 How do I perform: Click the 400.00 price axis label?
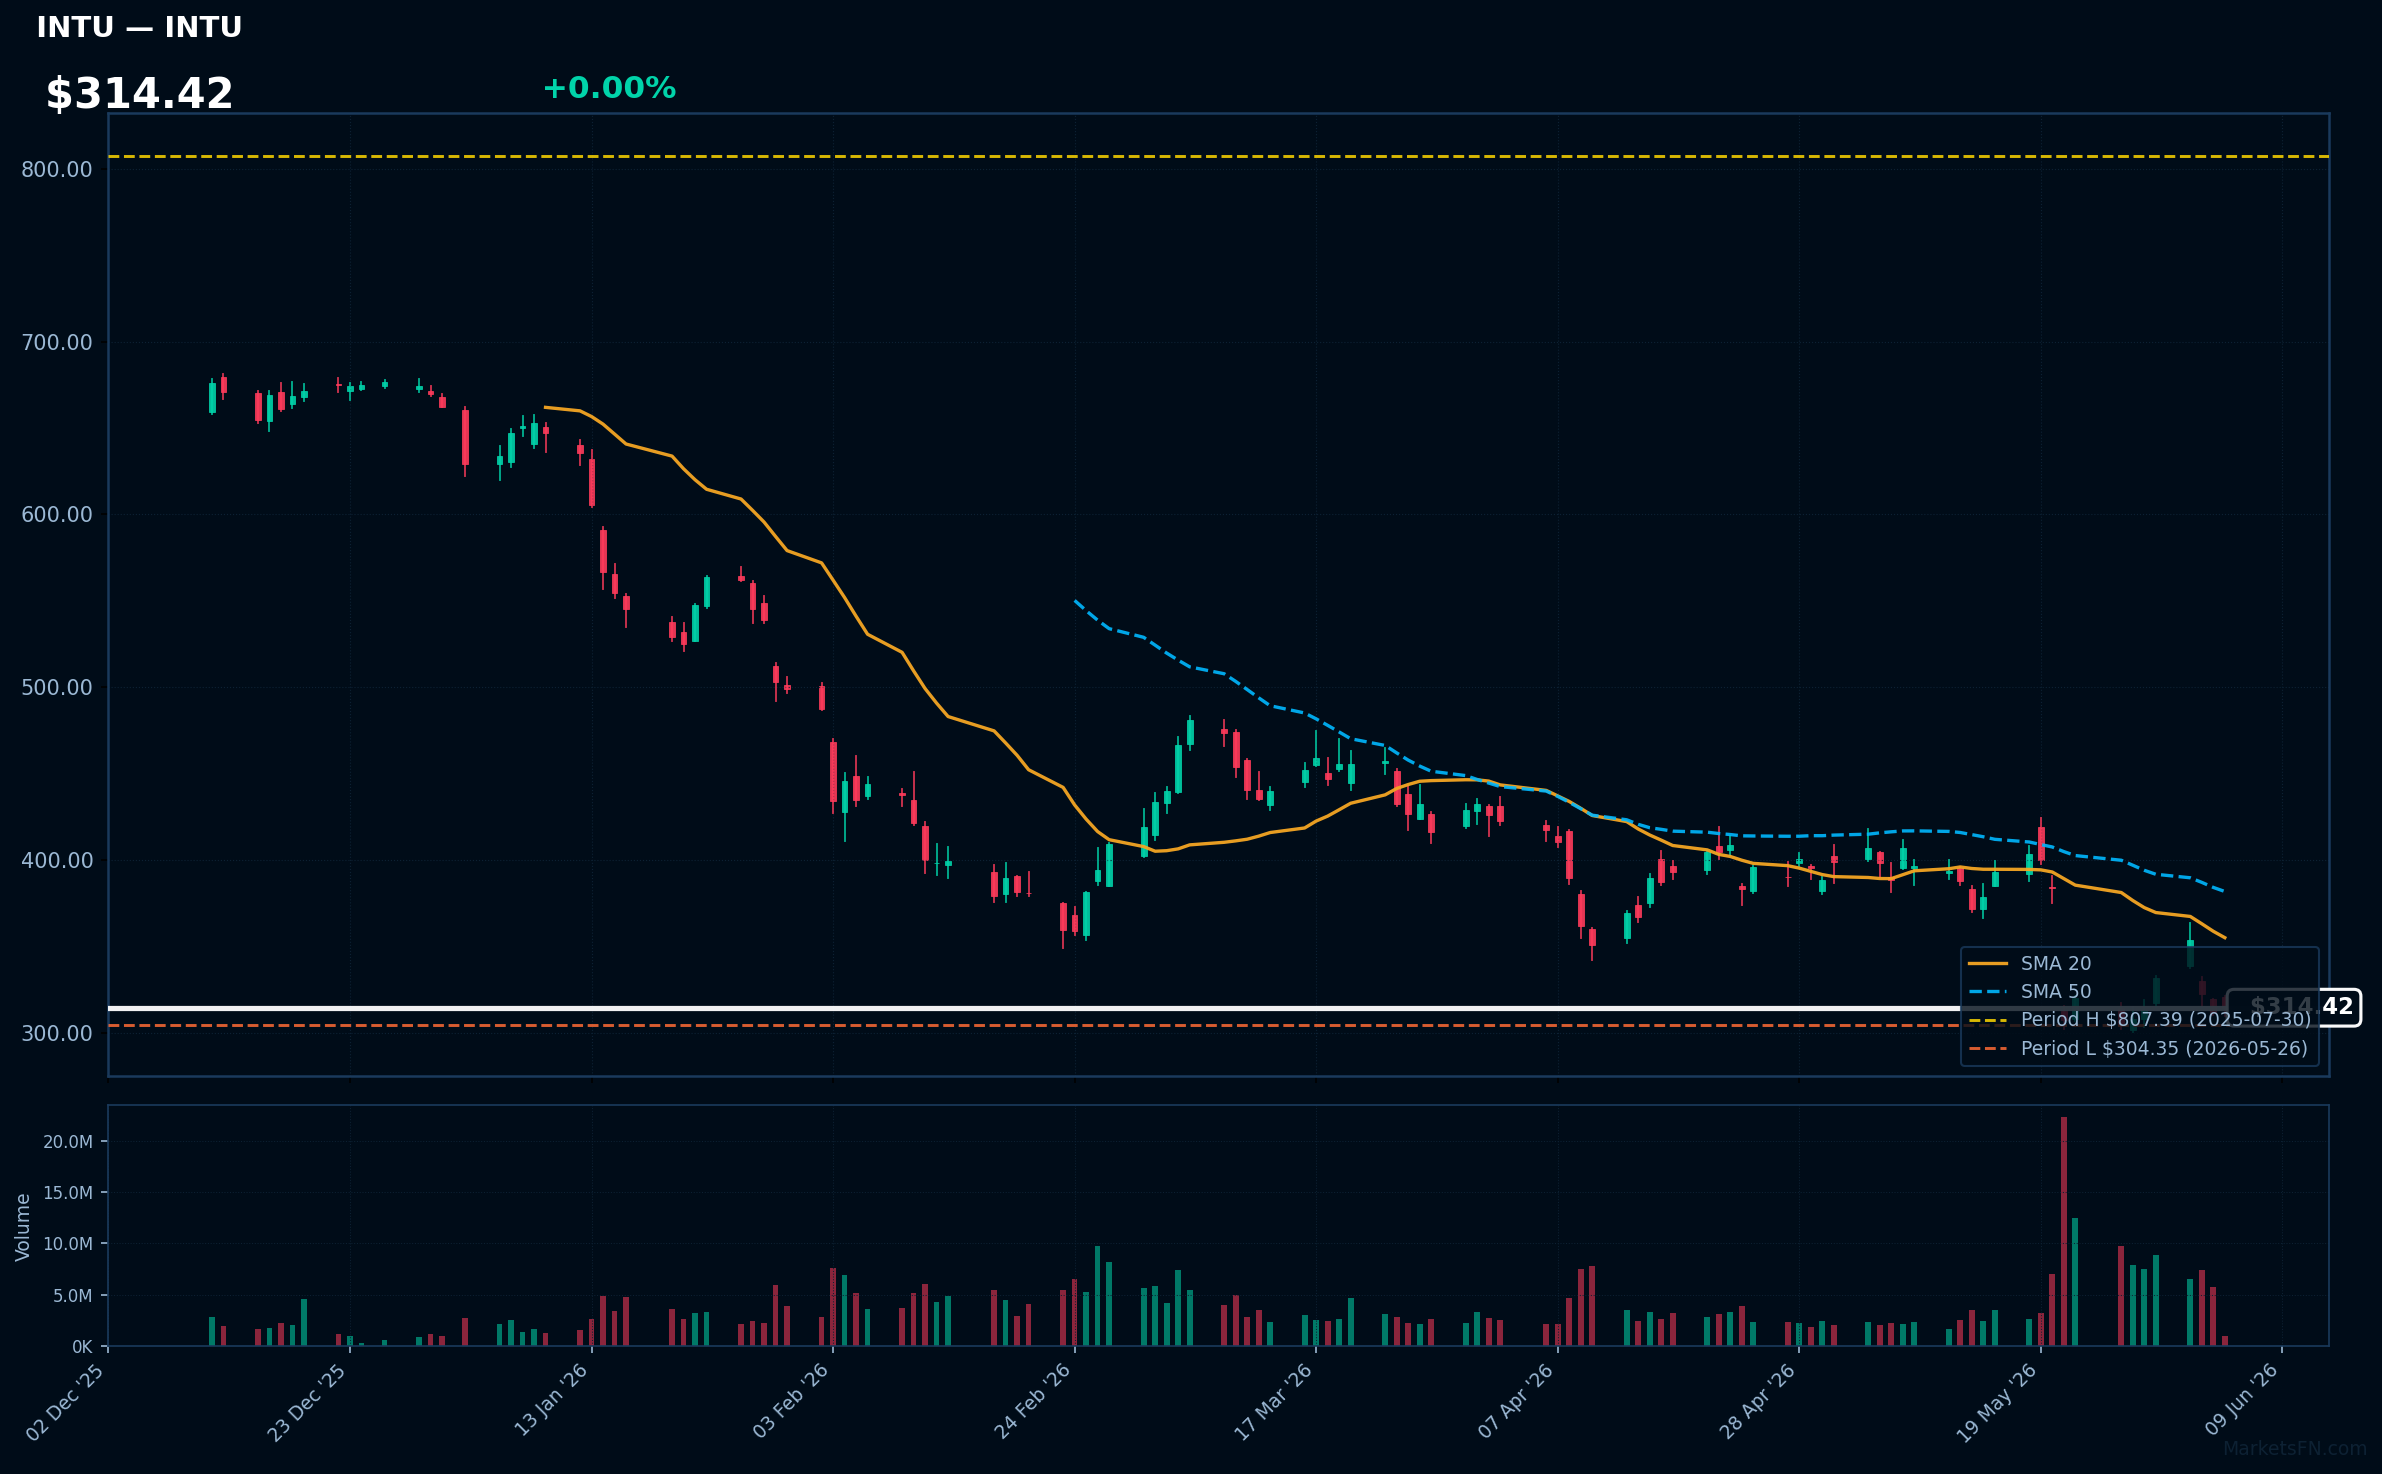(x=57, y=860)
